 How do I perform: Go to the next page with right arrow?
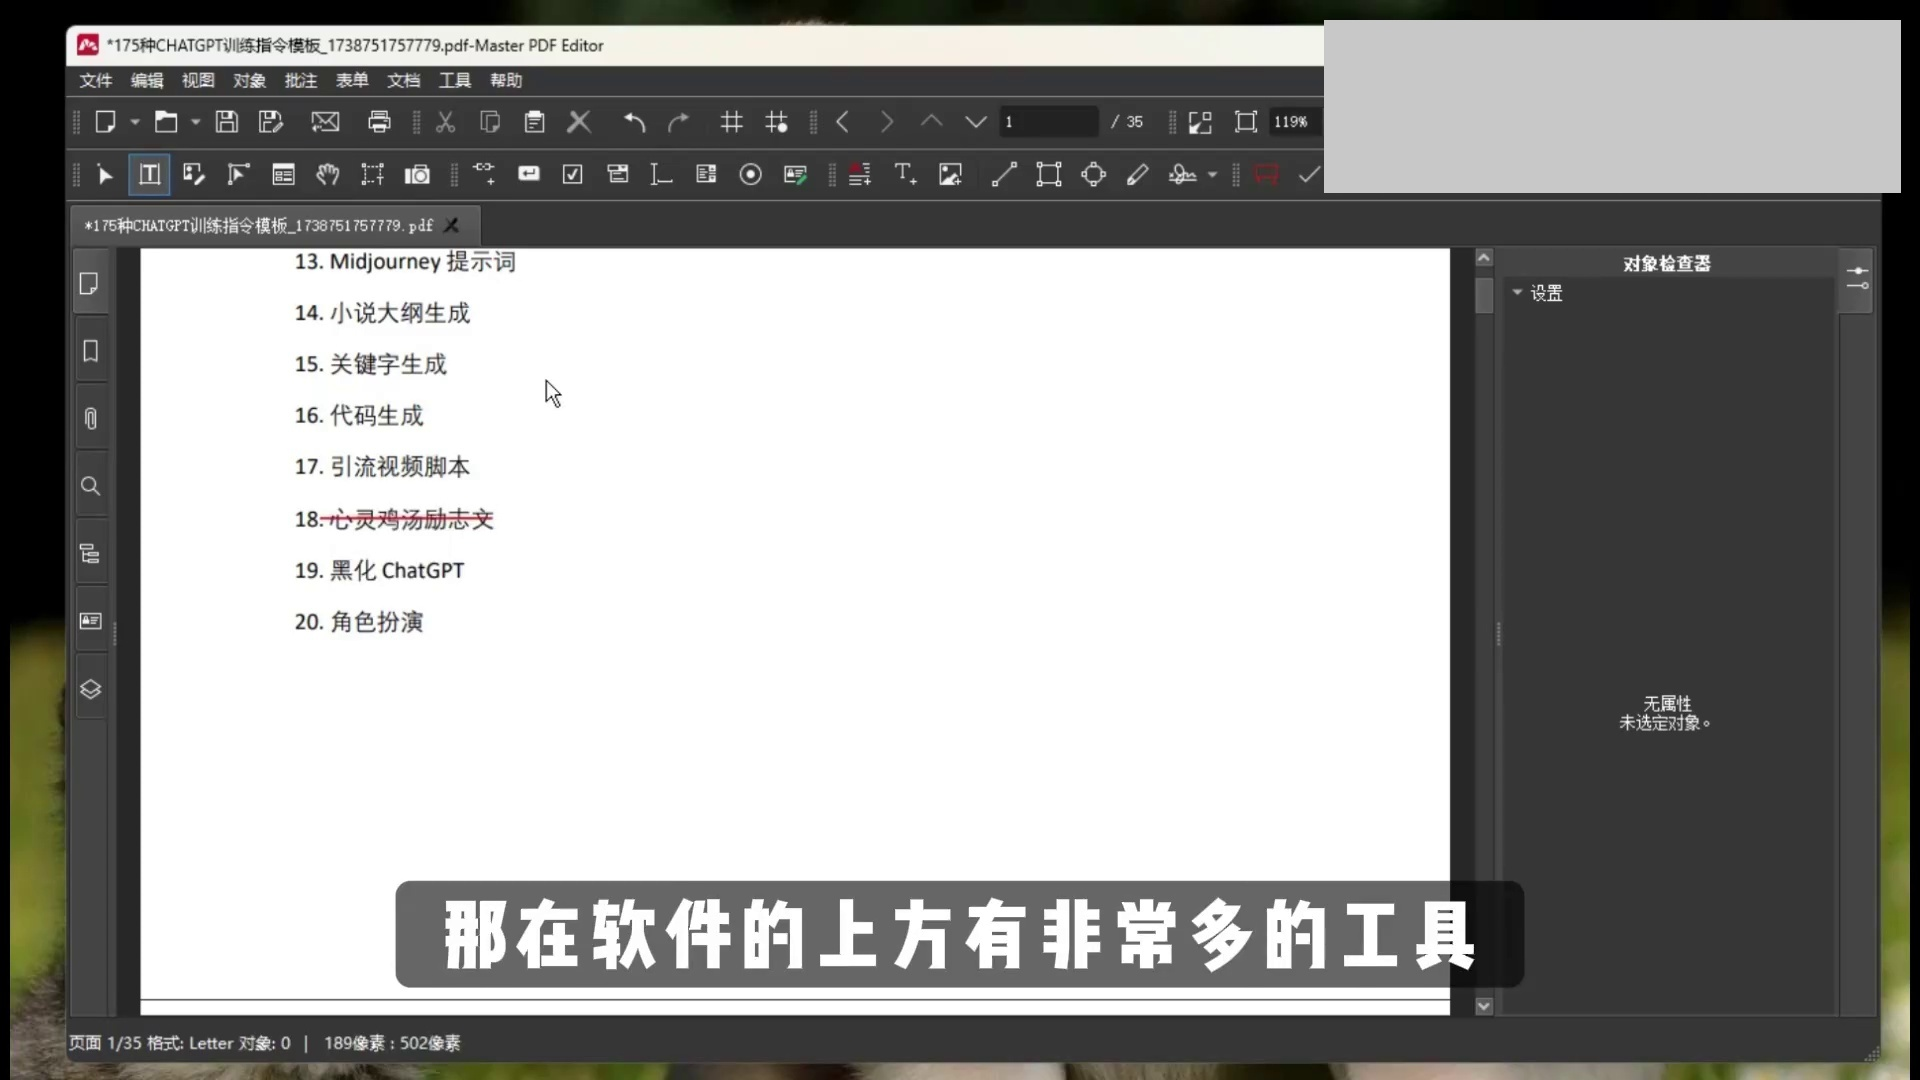[887, 121]
